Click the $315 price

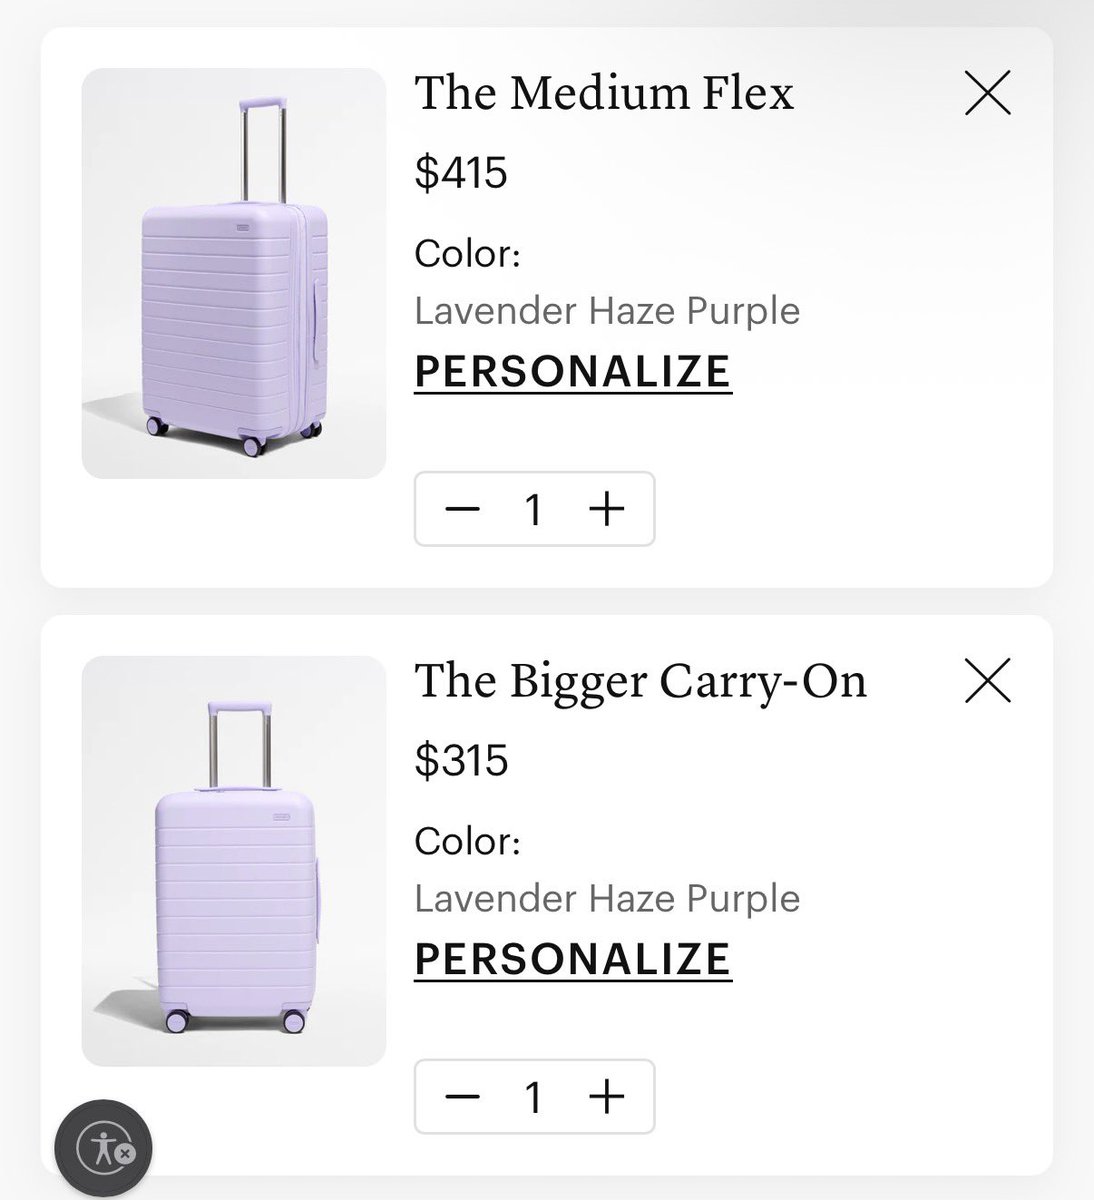[461, 761]
